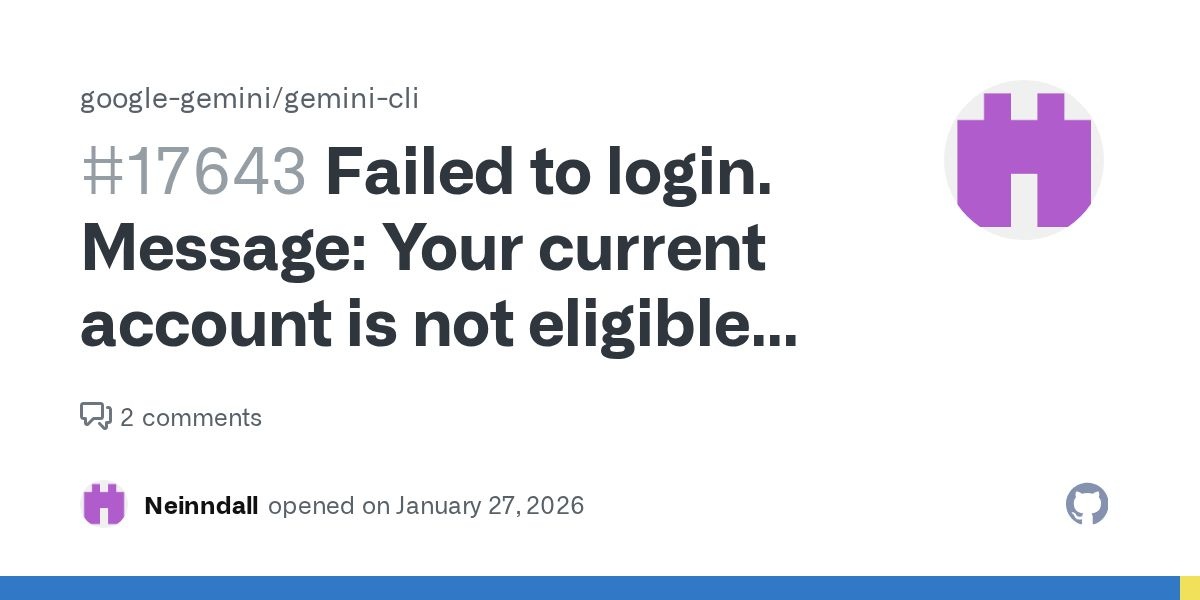Open the Neinndall username profile link
This screenshot has height=600, width=1200.
pyautogui.click(x=201, y=505)
